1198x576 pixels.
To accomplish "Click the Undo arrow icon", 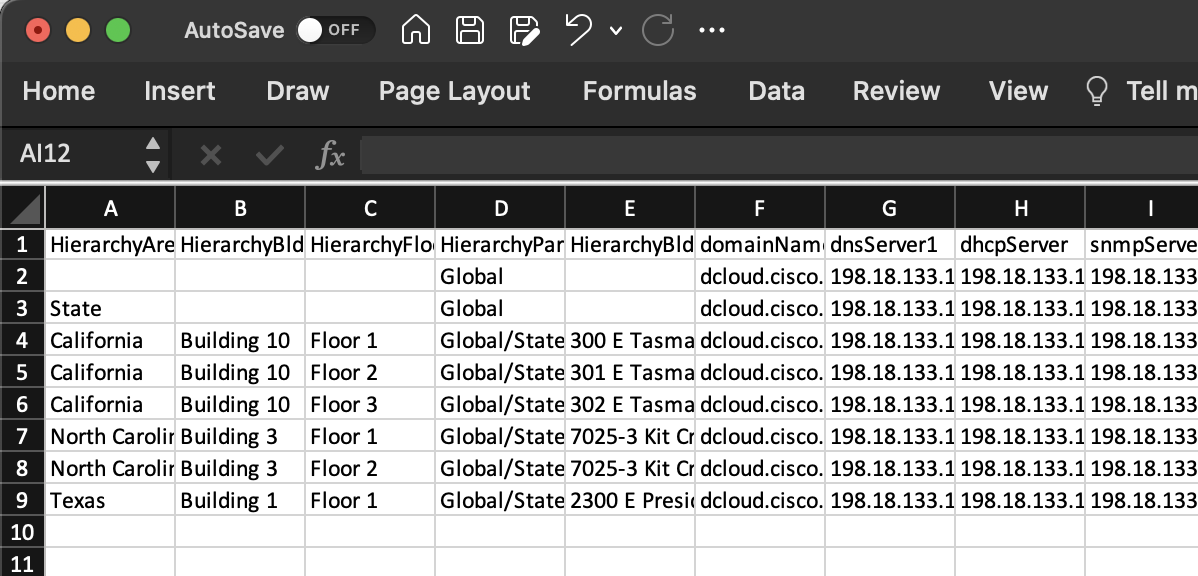I will coord(578,30).
